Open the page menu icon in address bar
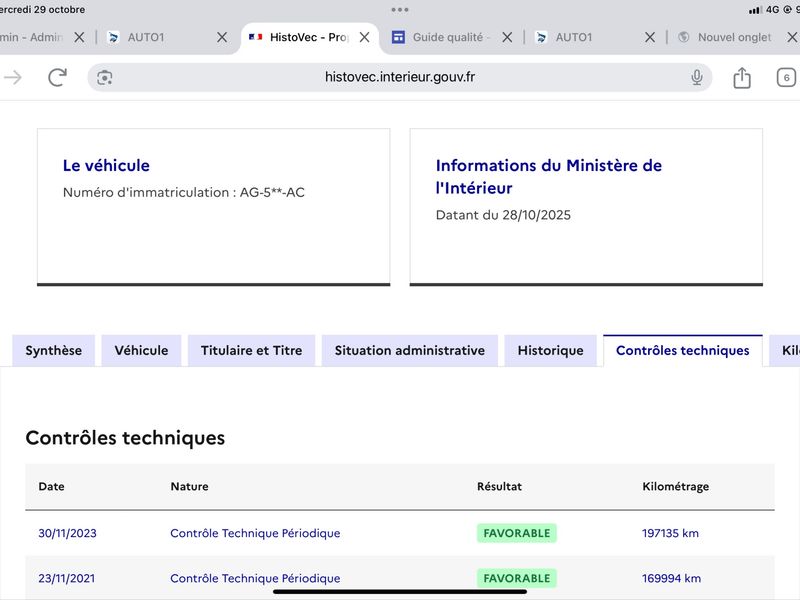Viewport: 800px width, 600px height. click(x=105, y=77)
